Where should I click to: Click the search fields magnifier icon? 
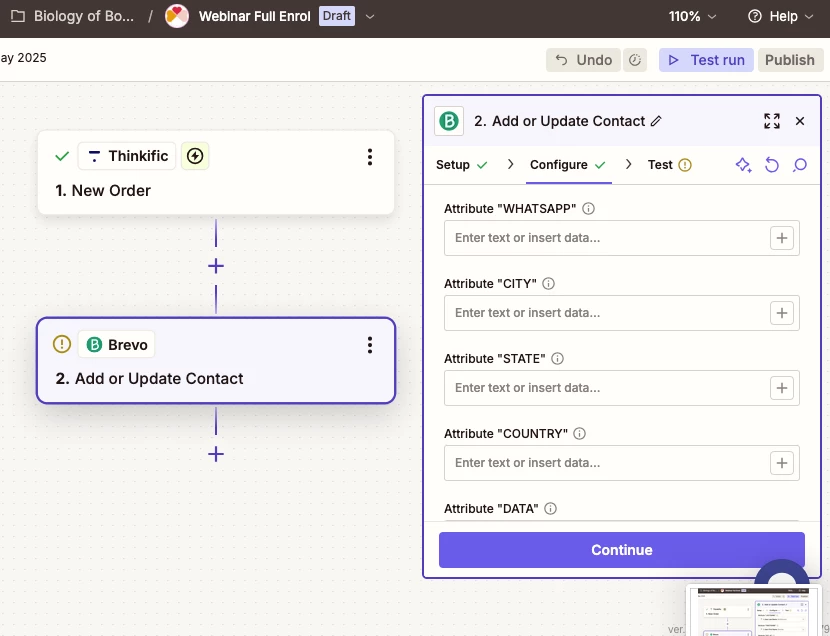pyautogui.click(x=800, y=165)
